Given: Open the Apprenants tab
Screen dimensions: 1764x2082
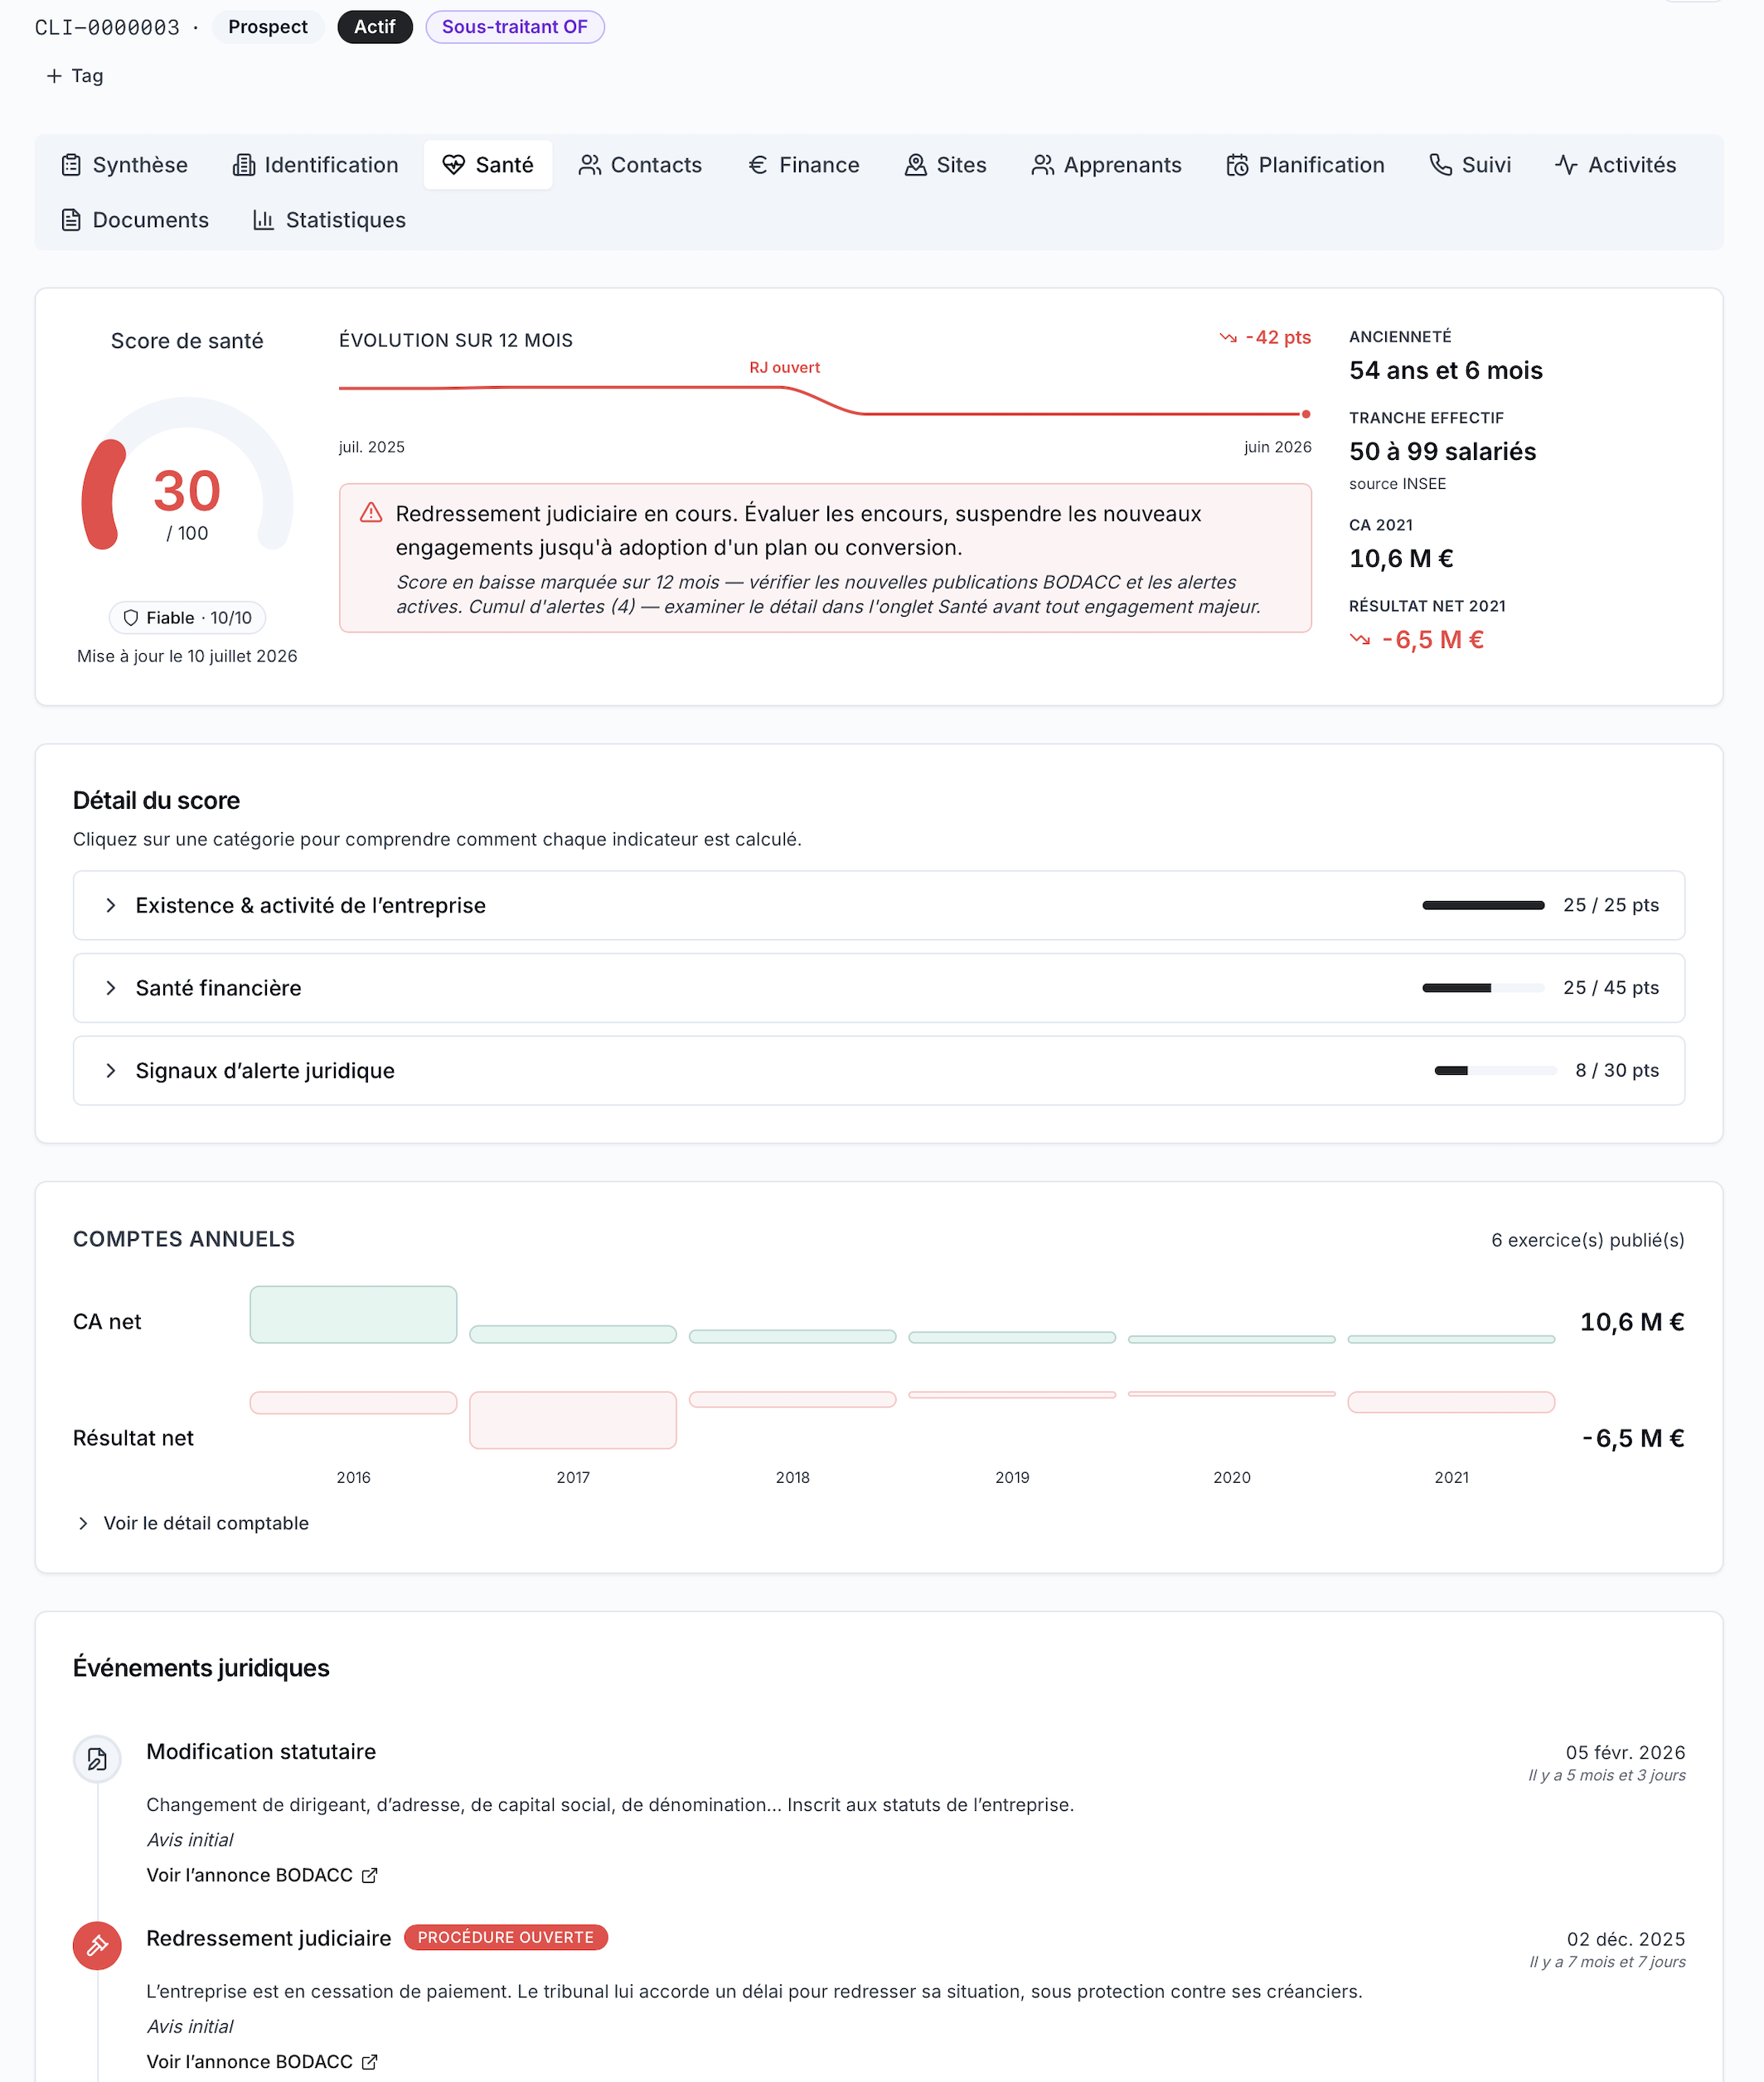Looking at the screenshot, I should pos(1106,165).
